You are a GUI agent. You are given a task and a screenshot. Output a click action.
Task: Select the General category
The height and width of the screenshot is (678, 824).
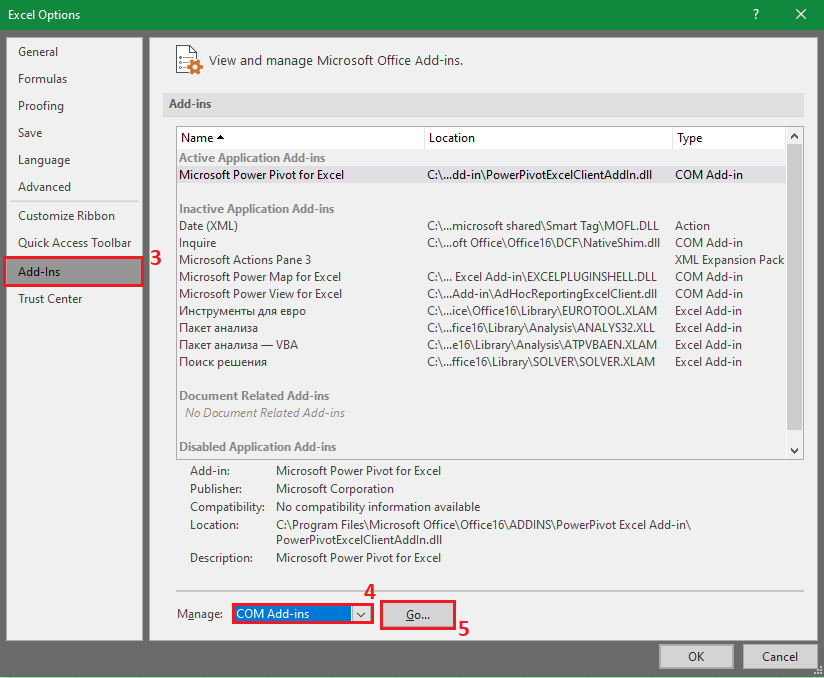click(x=38, y=52)
